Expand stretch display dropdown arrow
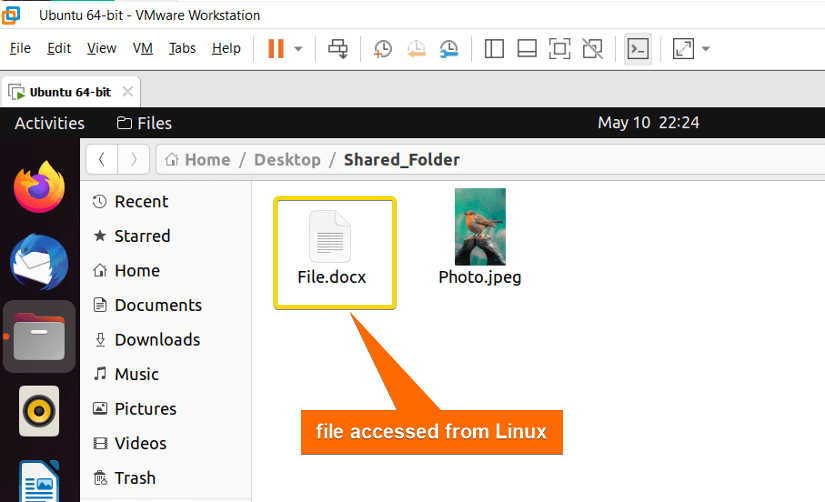The image size is (825, 502). pyautogui.click(x=706, y=49)
